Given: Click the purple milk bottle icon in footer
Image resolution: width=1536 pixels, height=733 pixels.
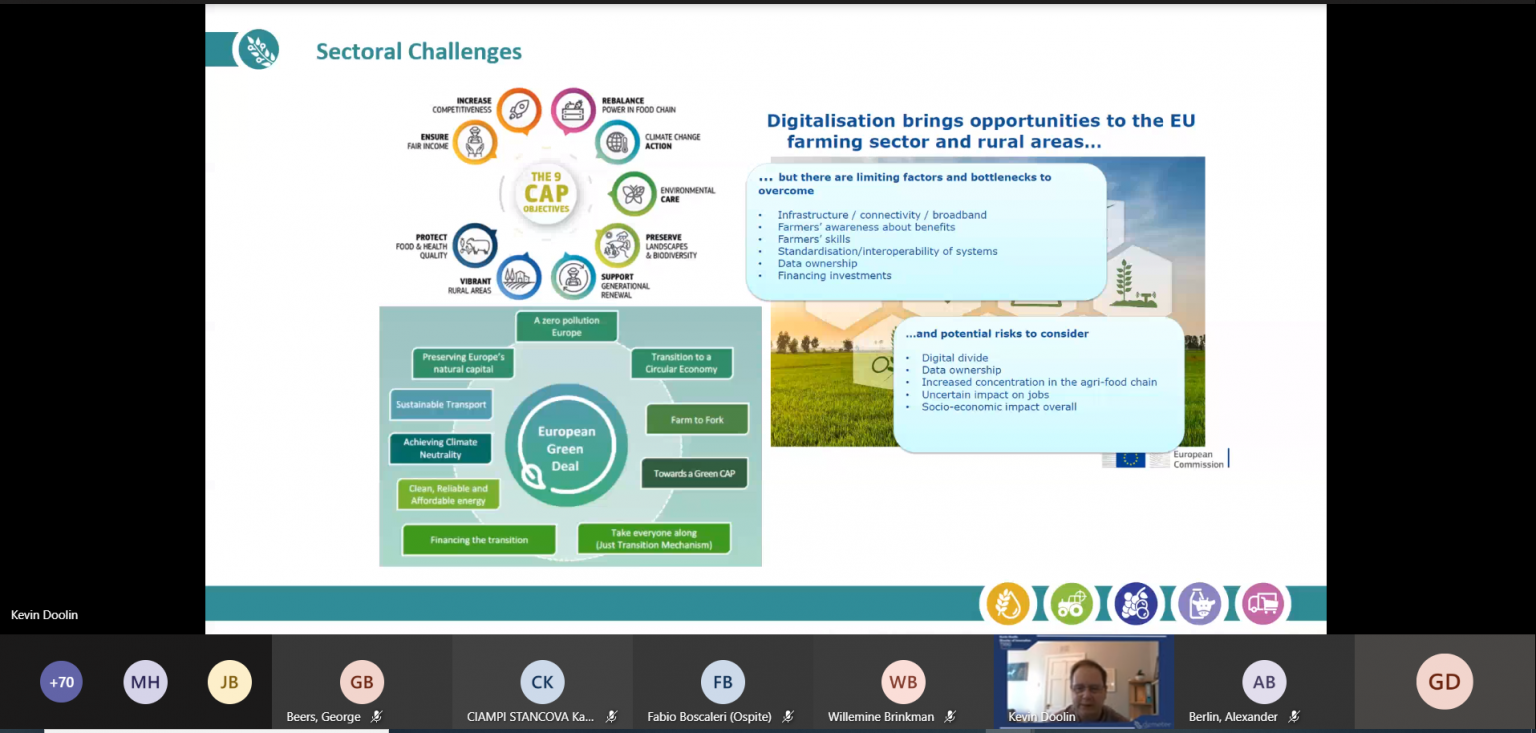Looking at the screenshot, I should click(x=1199, y=604).
